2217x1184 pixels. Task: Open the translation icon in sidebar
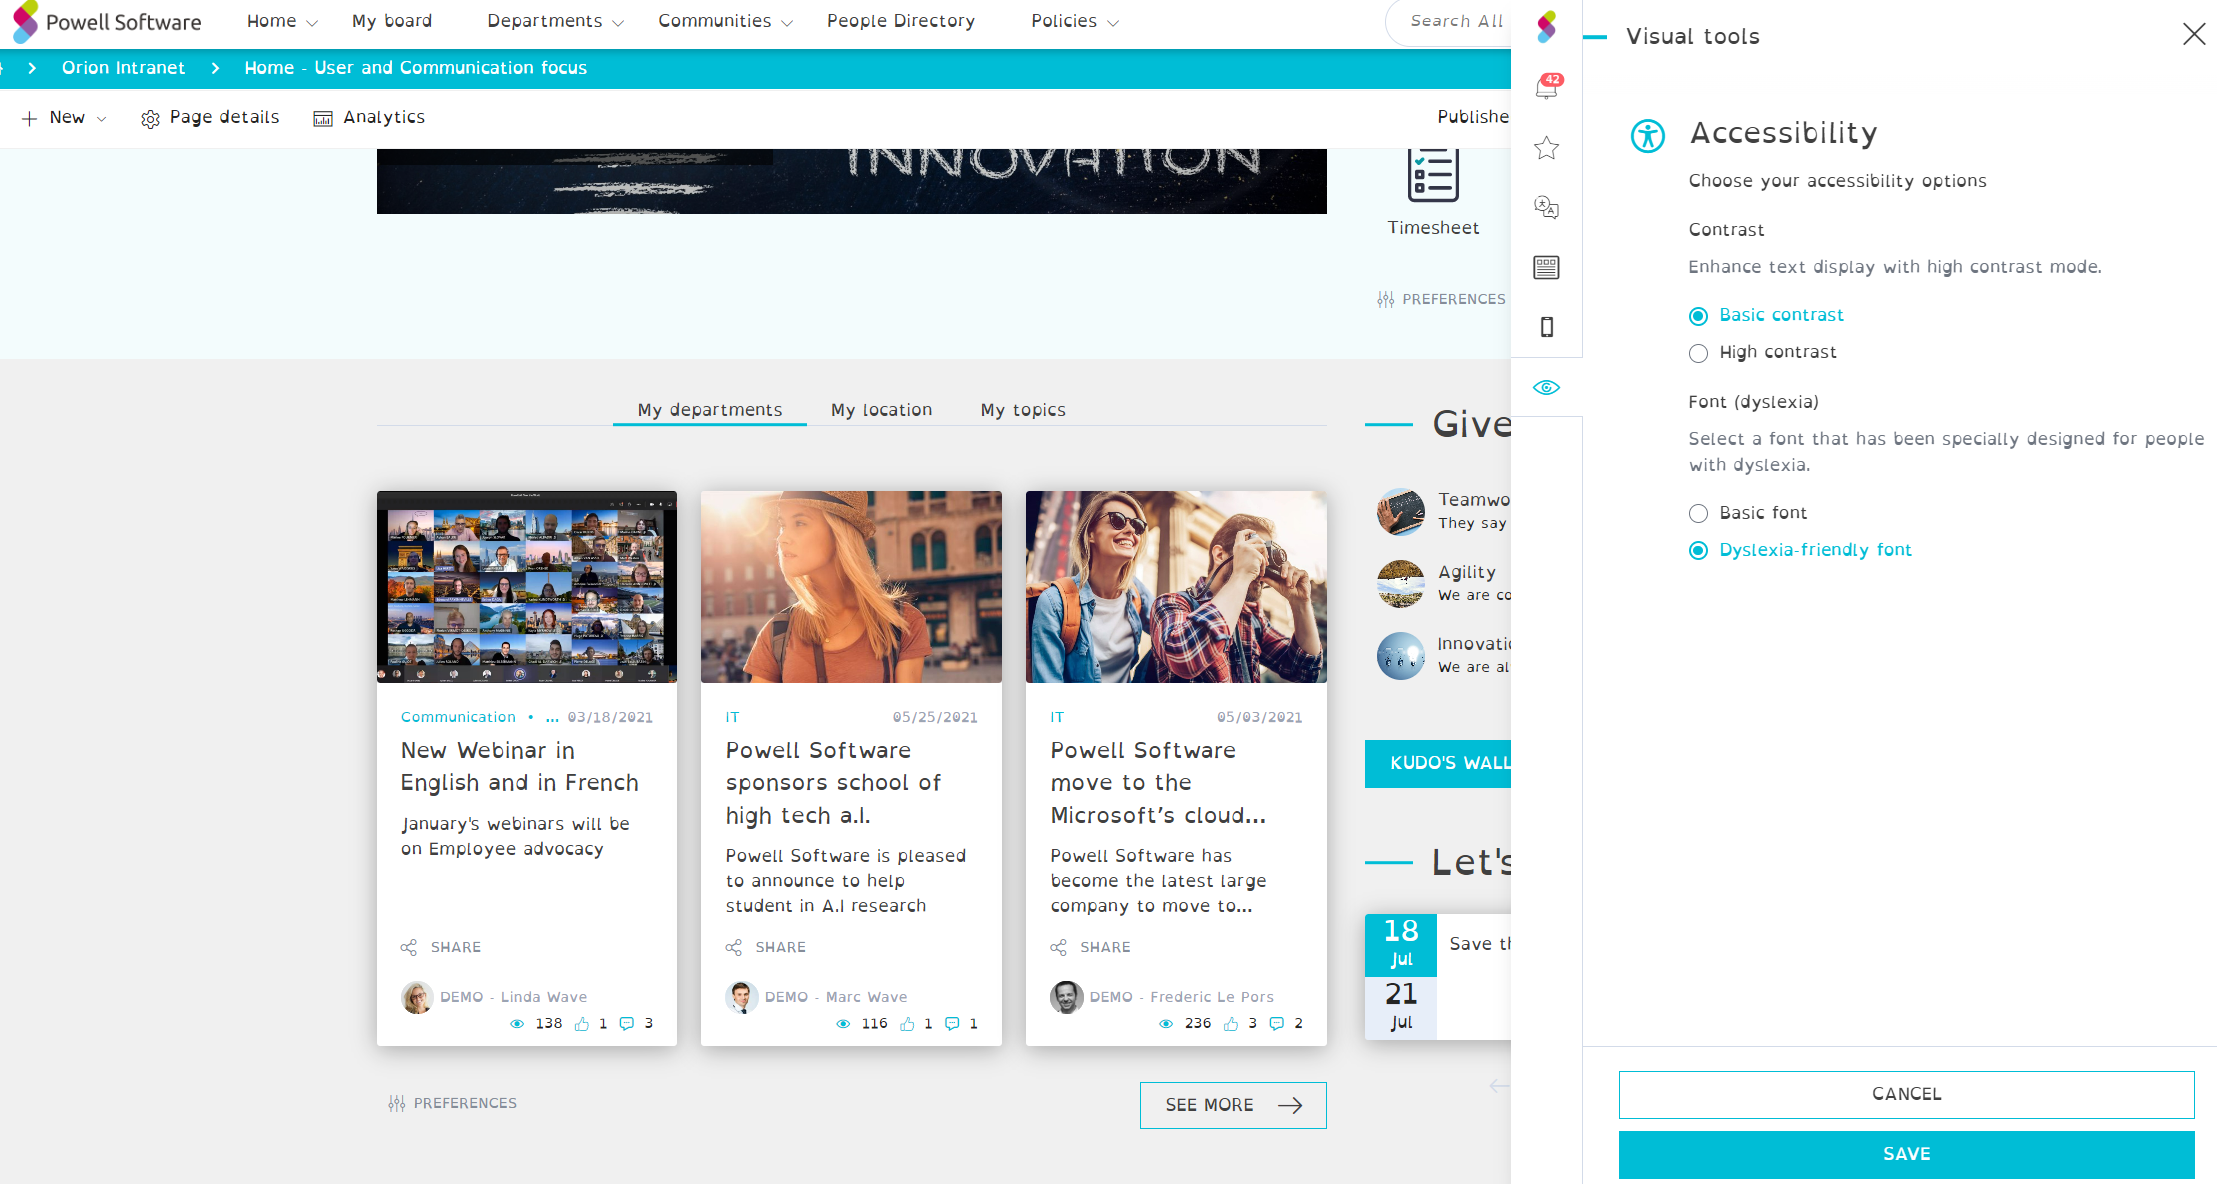1547,207
